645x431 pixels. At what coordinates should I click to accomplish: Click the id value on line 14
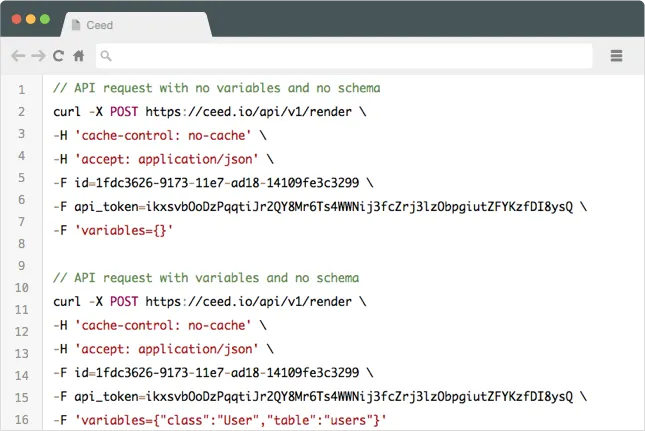[227, 373]
